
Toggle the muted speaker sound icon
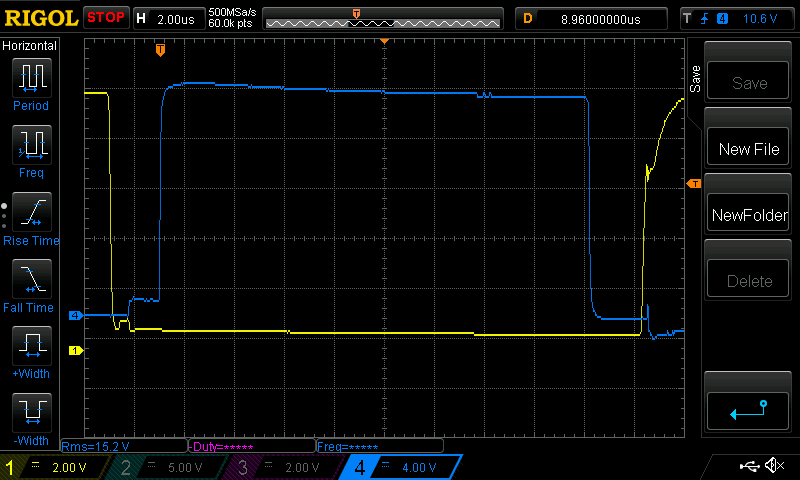[773, 466]
